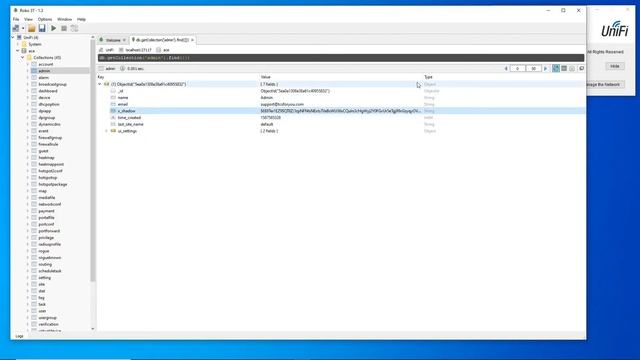This screenshot has width=640, height=360.
Task: Open the connect icon's dropdown arrow
Action: (x=23, y=29)
